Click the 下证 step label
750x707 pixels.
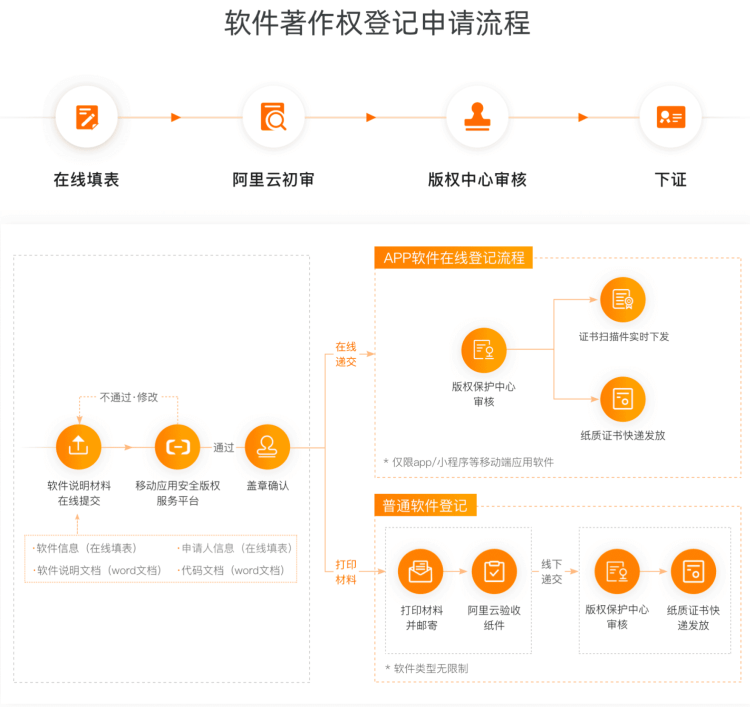click(x=671, y=180)
